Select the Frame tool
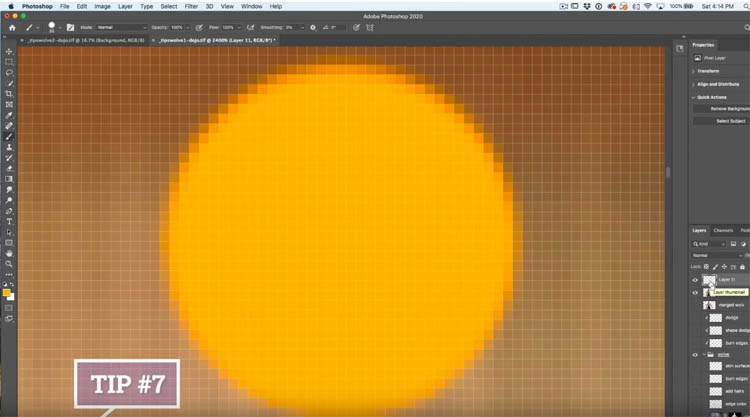 pyautogui.click(x=9, y=104)
